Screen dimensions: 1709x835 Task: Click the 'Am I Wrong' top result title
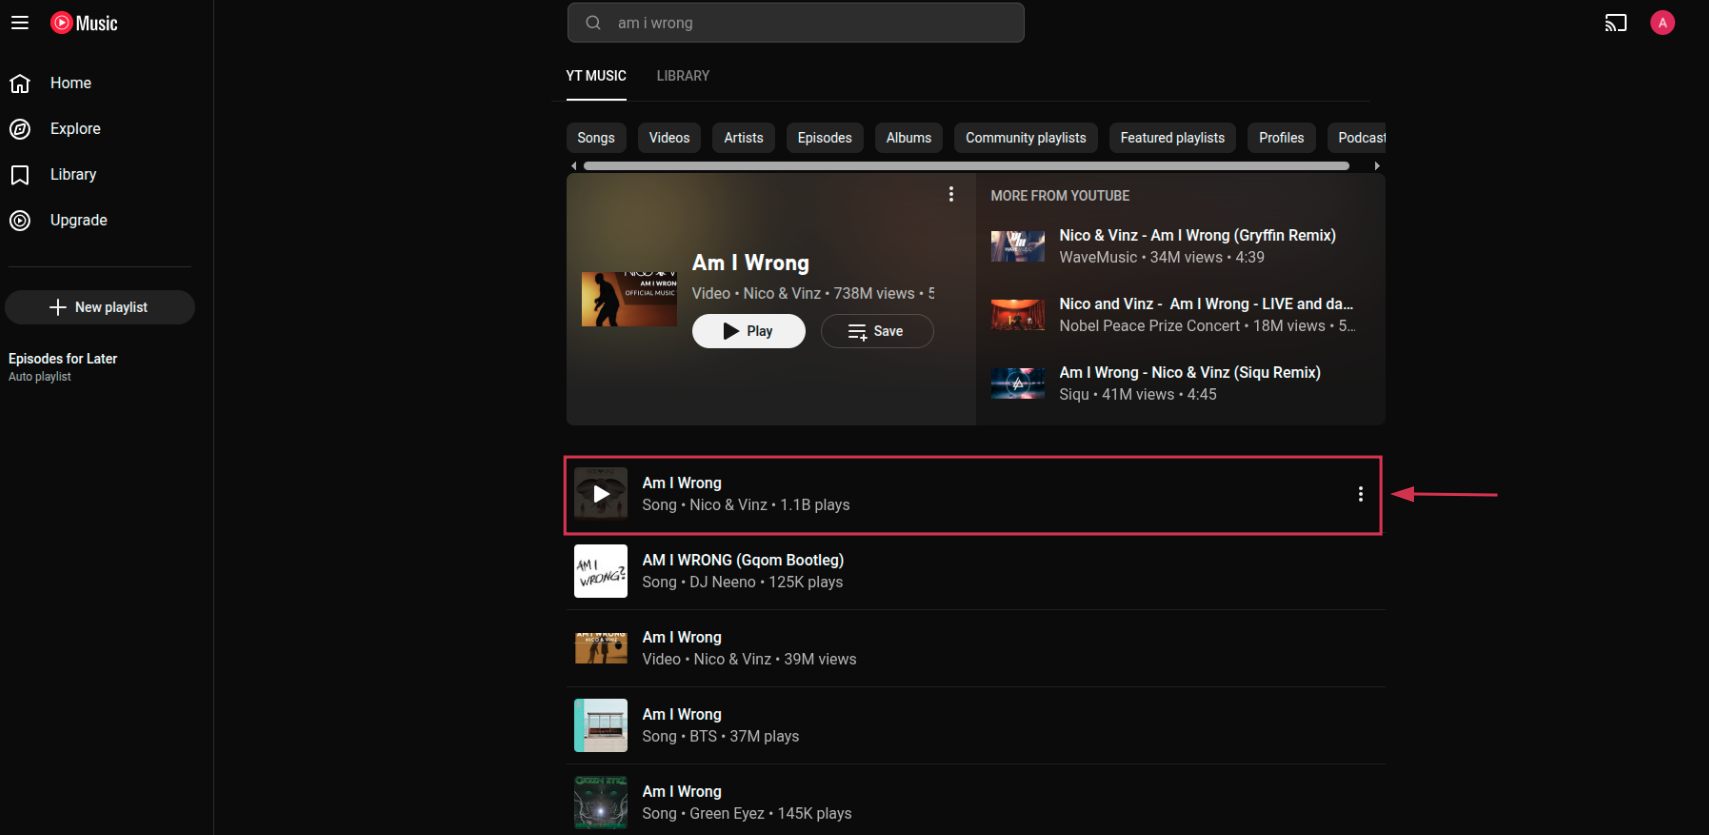(750, 263)
